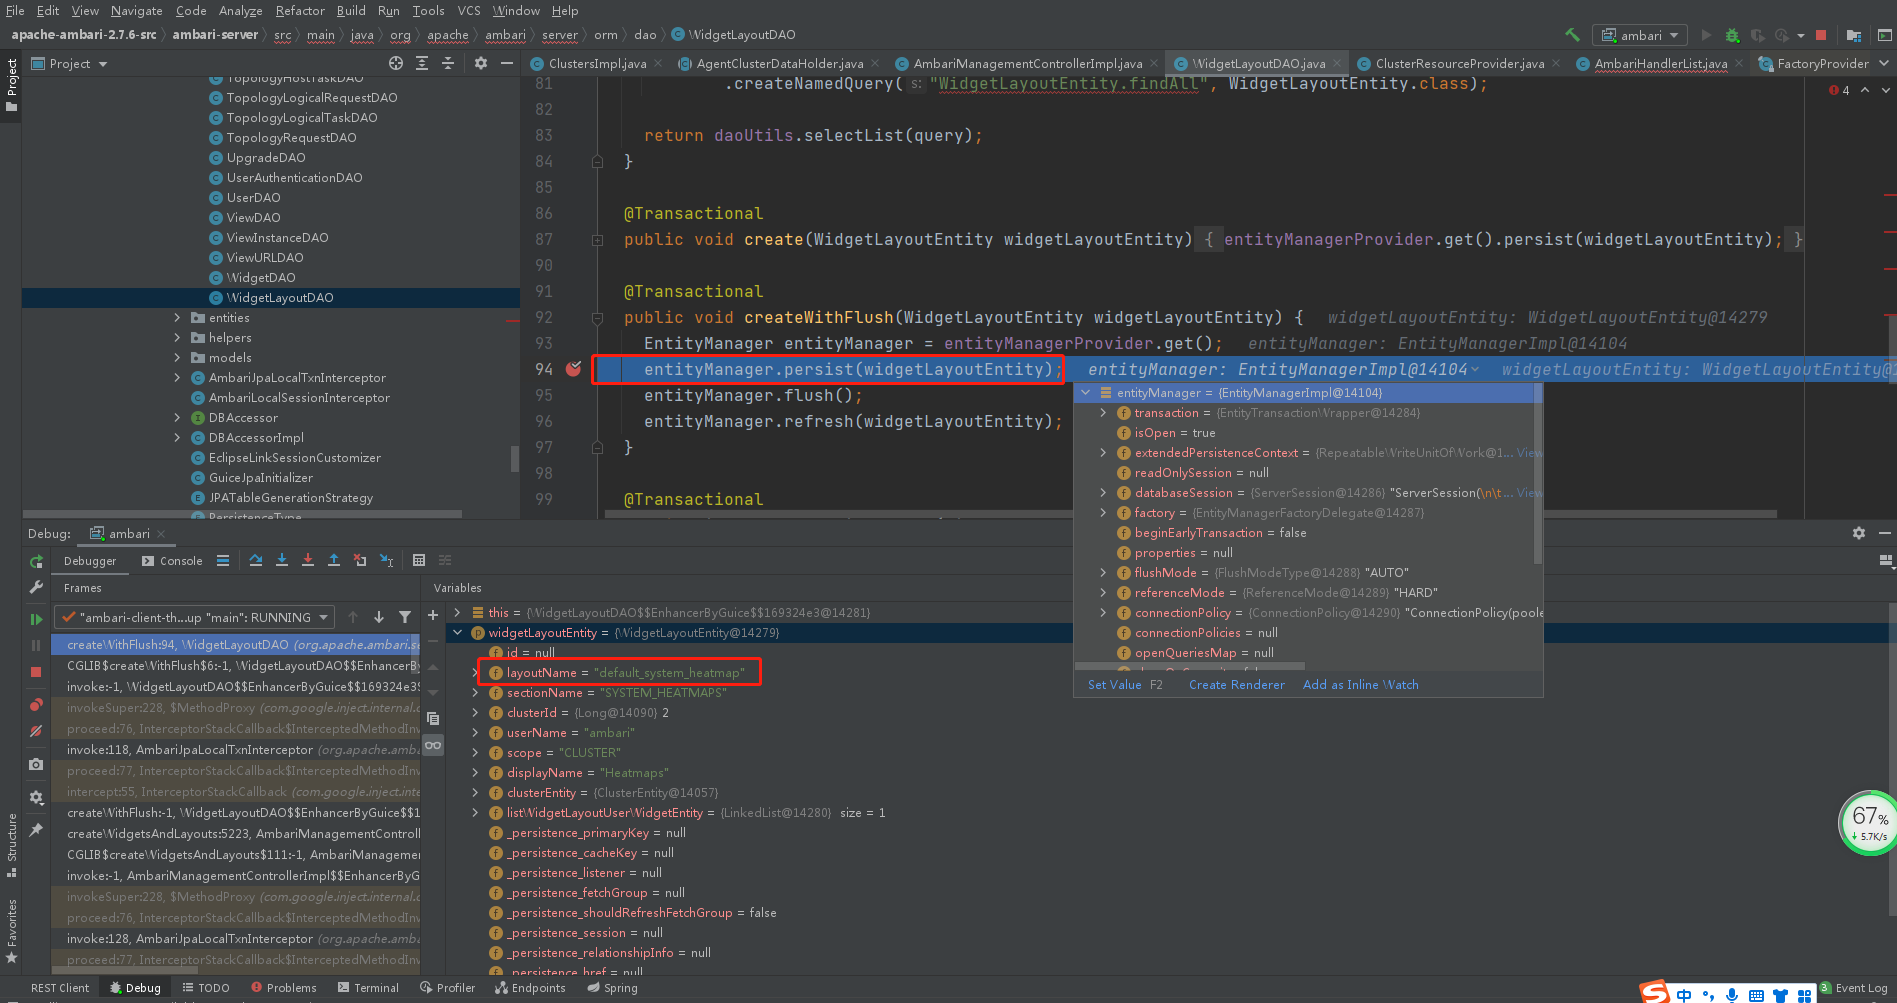Select the WidgetDAO file in the project tree
Image resolution: width=1897 pixels, height=1003 pixels.
(260, 278)
